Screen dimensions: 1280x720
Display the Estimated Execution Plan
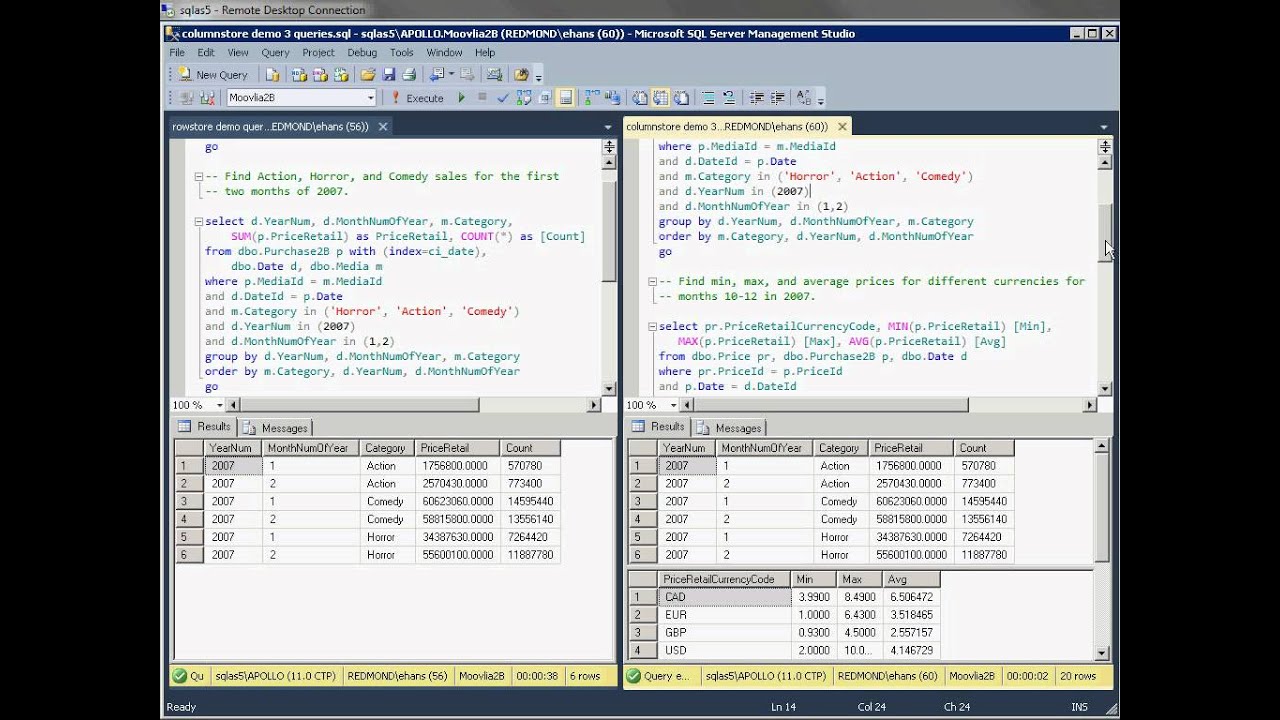(524, 98)
